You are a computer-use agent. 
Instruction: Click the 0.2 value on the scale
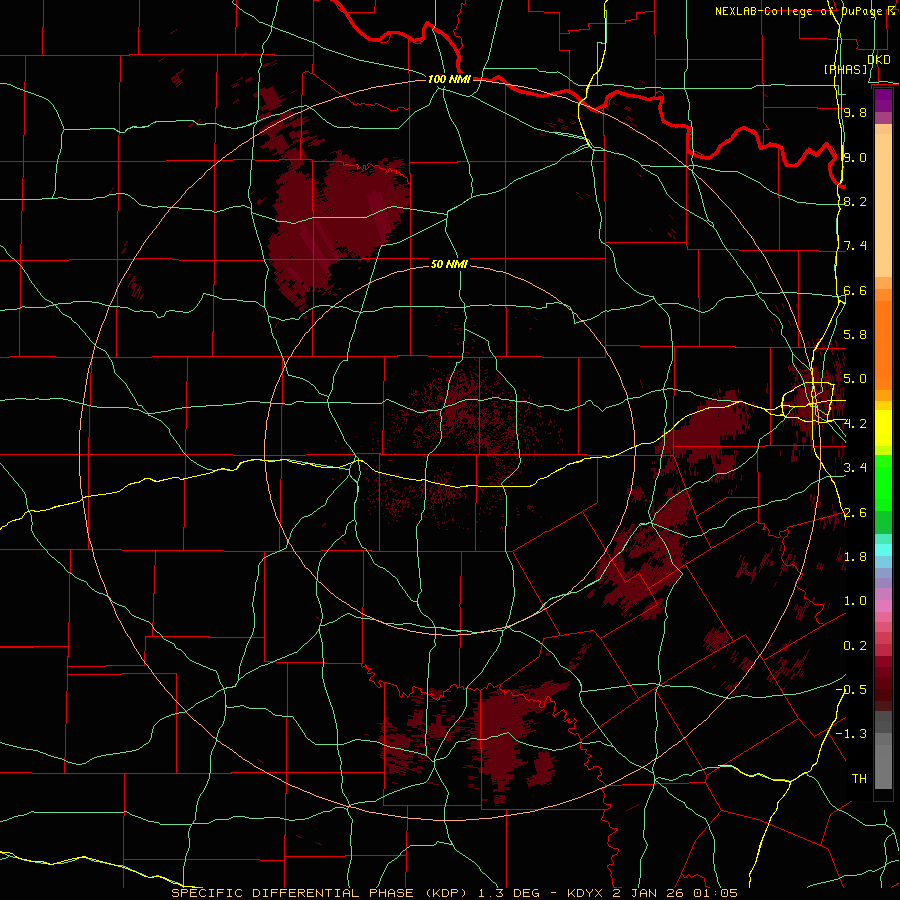[x=855, y=646]
